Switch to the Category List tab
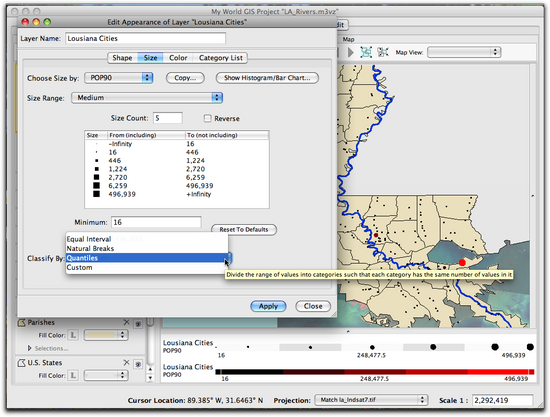The height and width of the screenshot is (417, 550). (x=221, y=58)
